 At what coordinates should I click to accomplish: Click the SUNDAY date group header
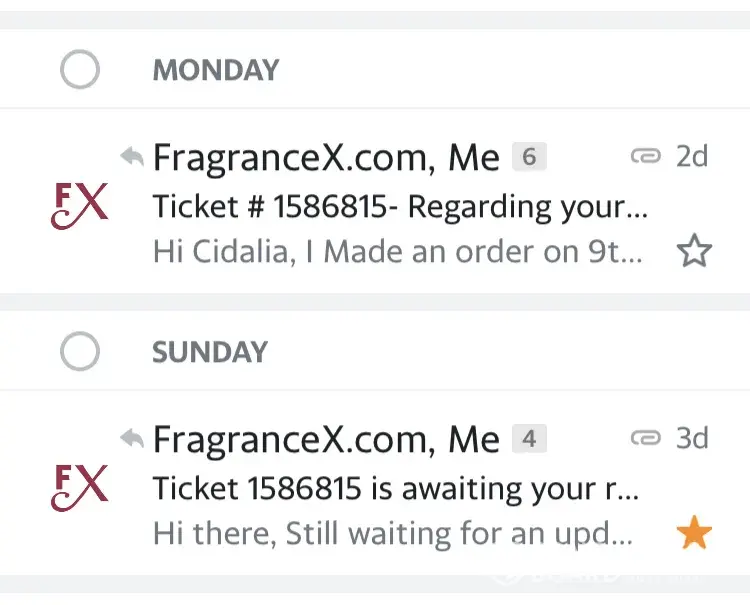[210, 352]
